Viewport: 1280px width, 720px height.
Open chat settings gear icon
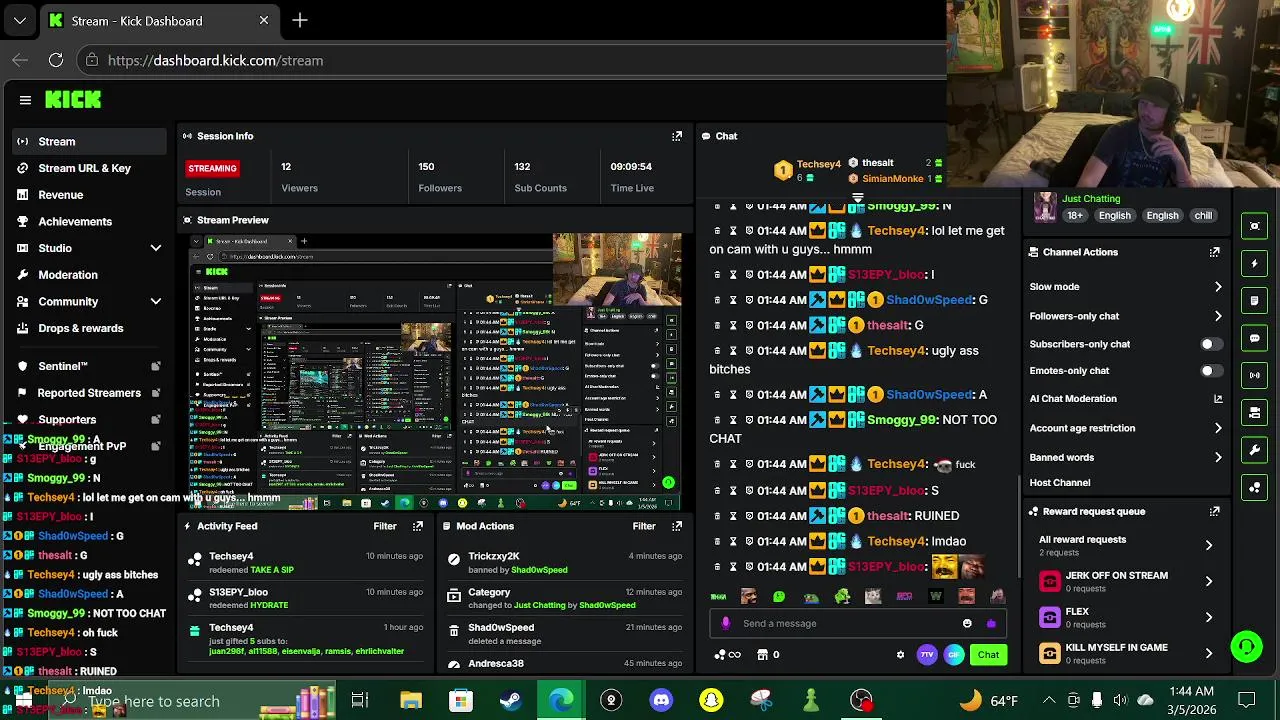click(x=900, y=655)
